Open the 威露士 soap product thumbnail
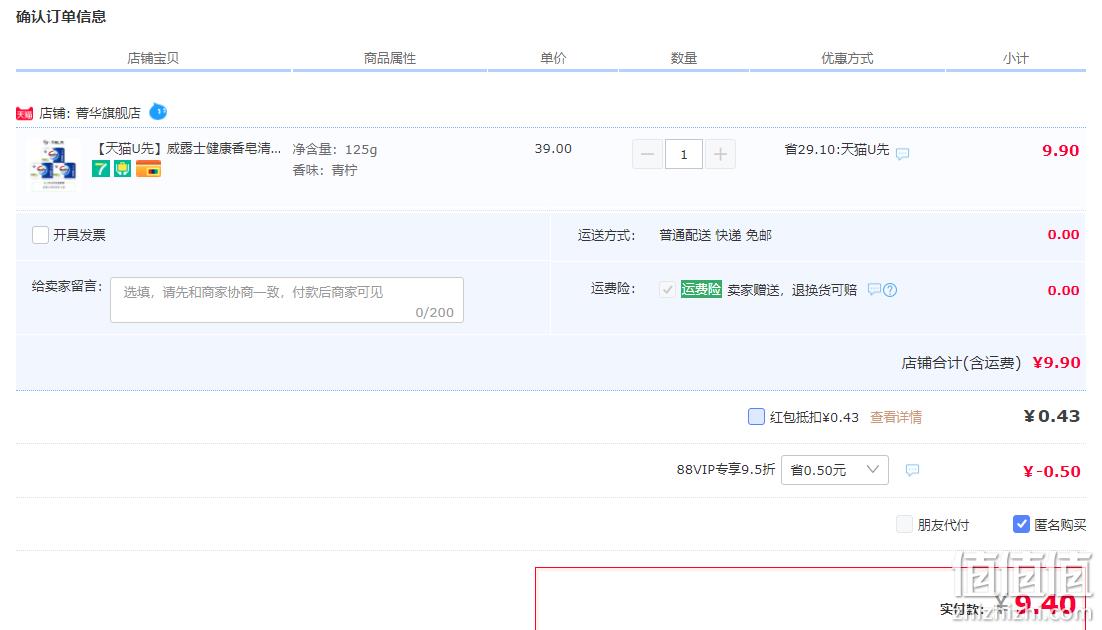Screen dimensions: 1102x630 click(53, 165)
